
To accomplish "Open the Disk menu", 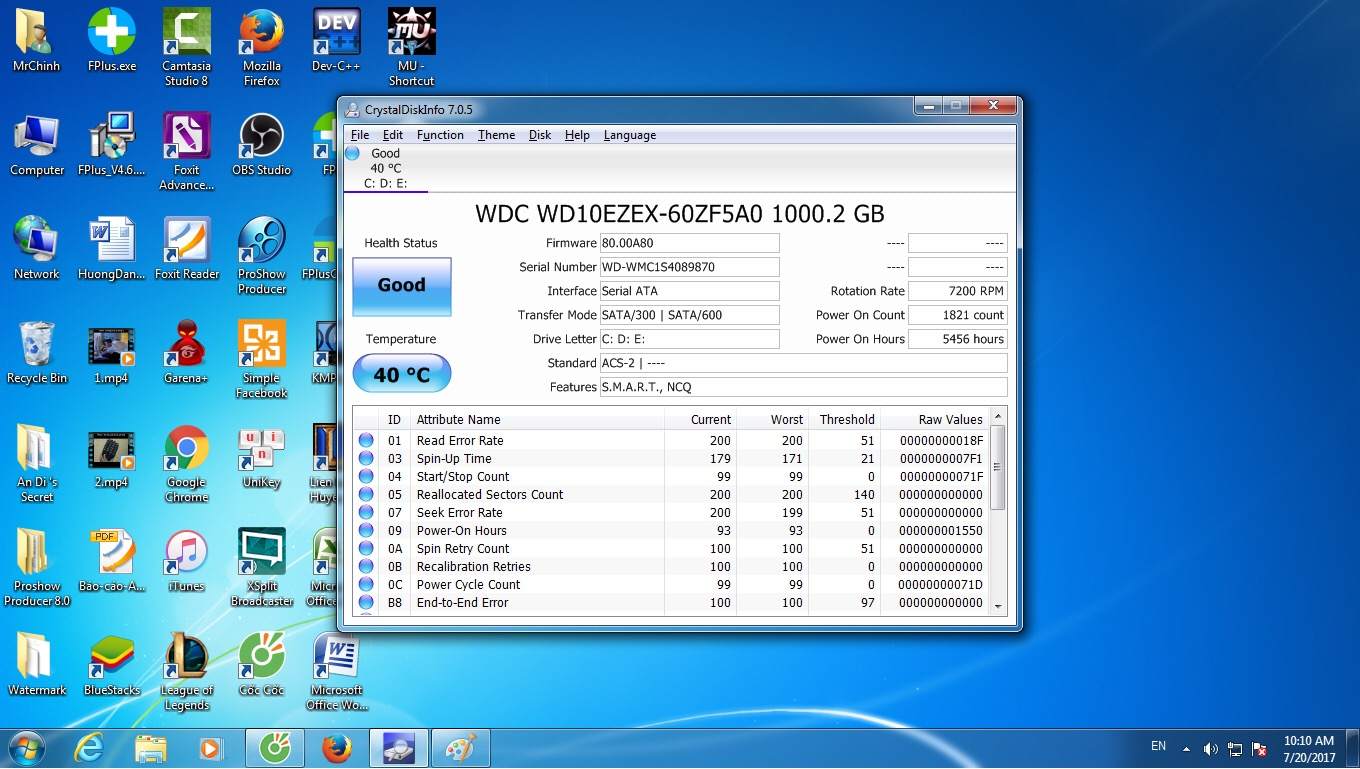I will [x=540, y=135].
